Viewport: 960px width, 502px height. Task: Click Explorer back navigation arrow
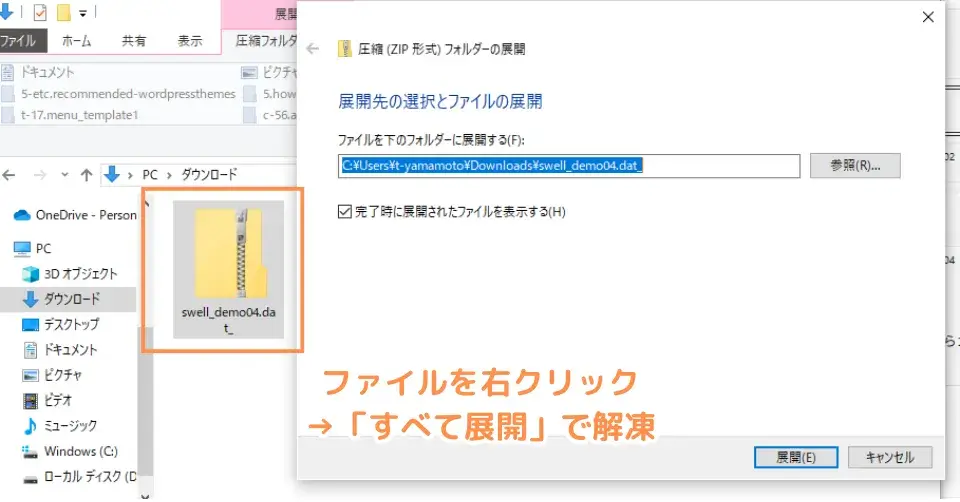click(9, 176)
